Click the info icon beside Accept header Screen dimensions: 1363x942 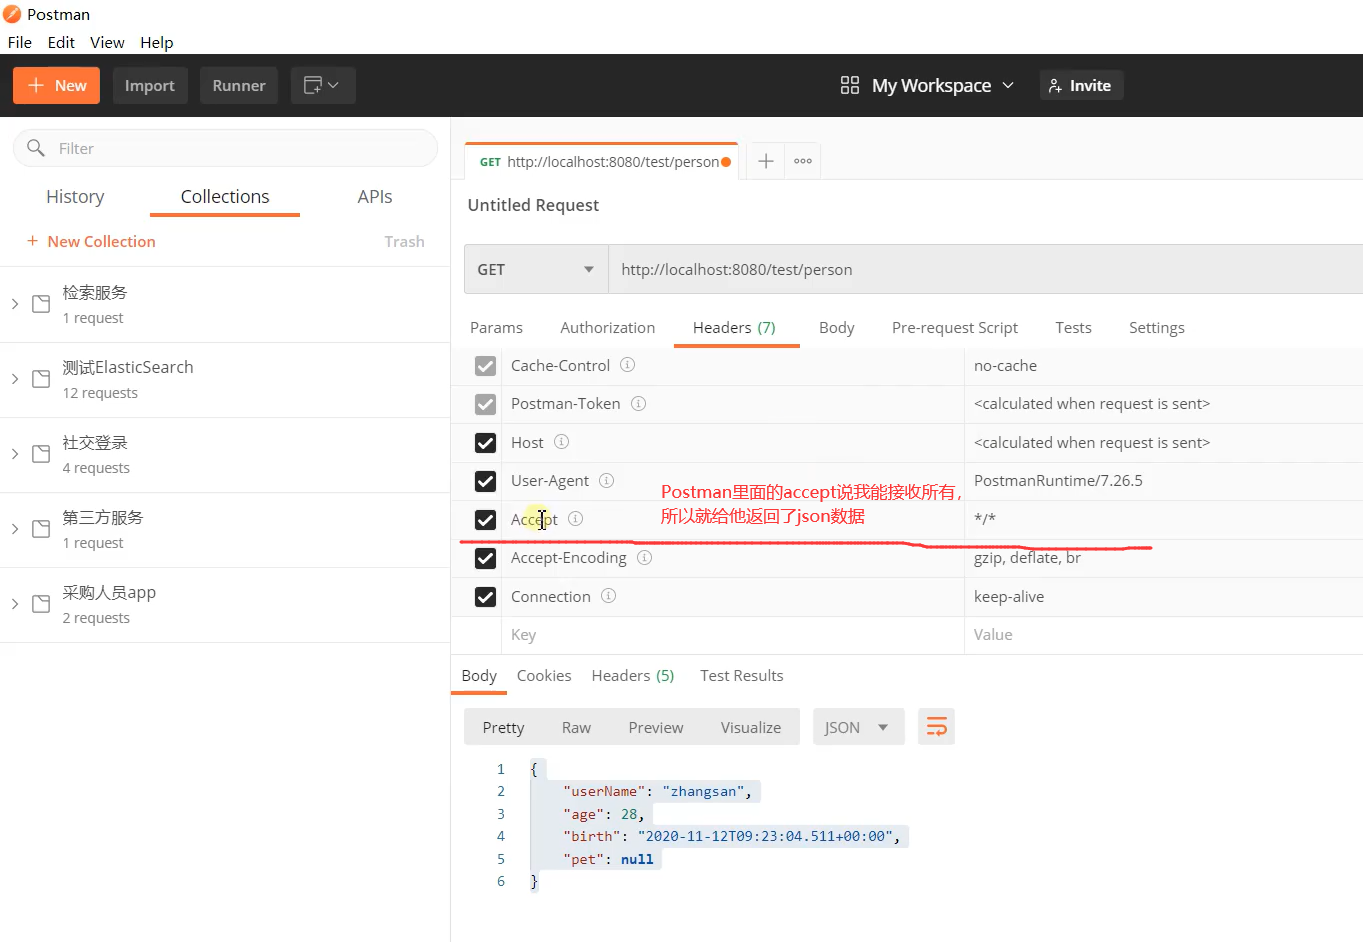576,518
